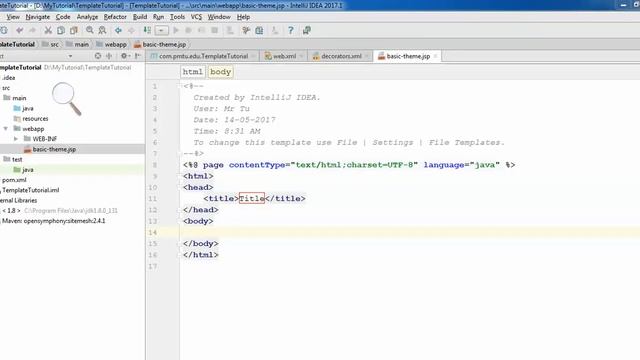The image size is (640, 360).
Task: Open the Project panel gear settings
Action: pos(124,56)
